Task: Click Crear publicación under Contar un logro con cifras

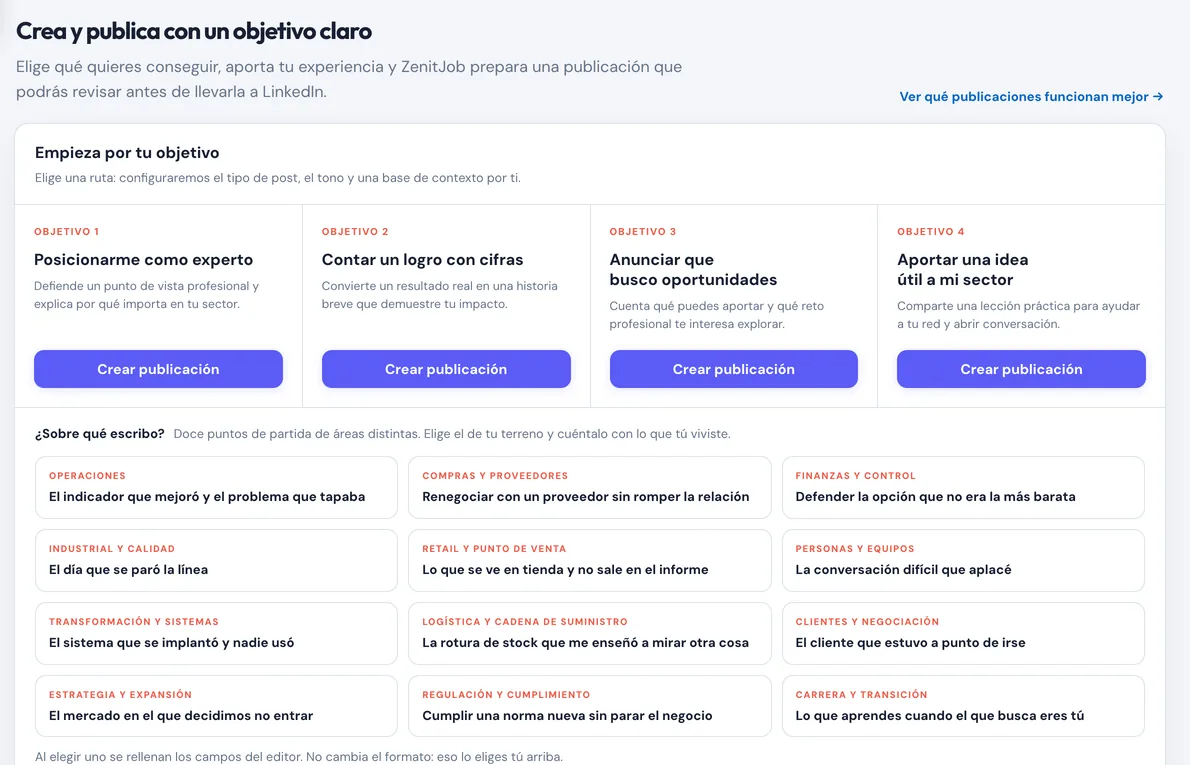Action: coord(446,369)
